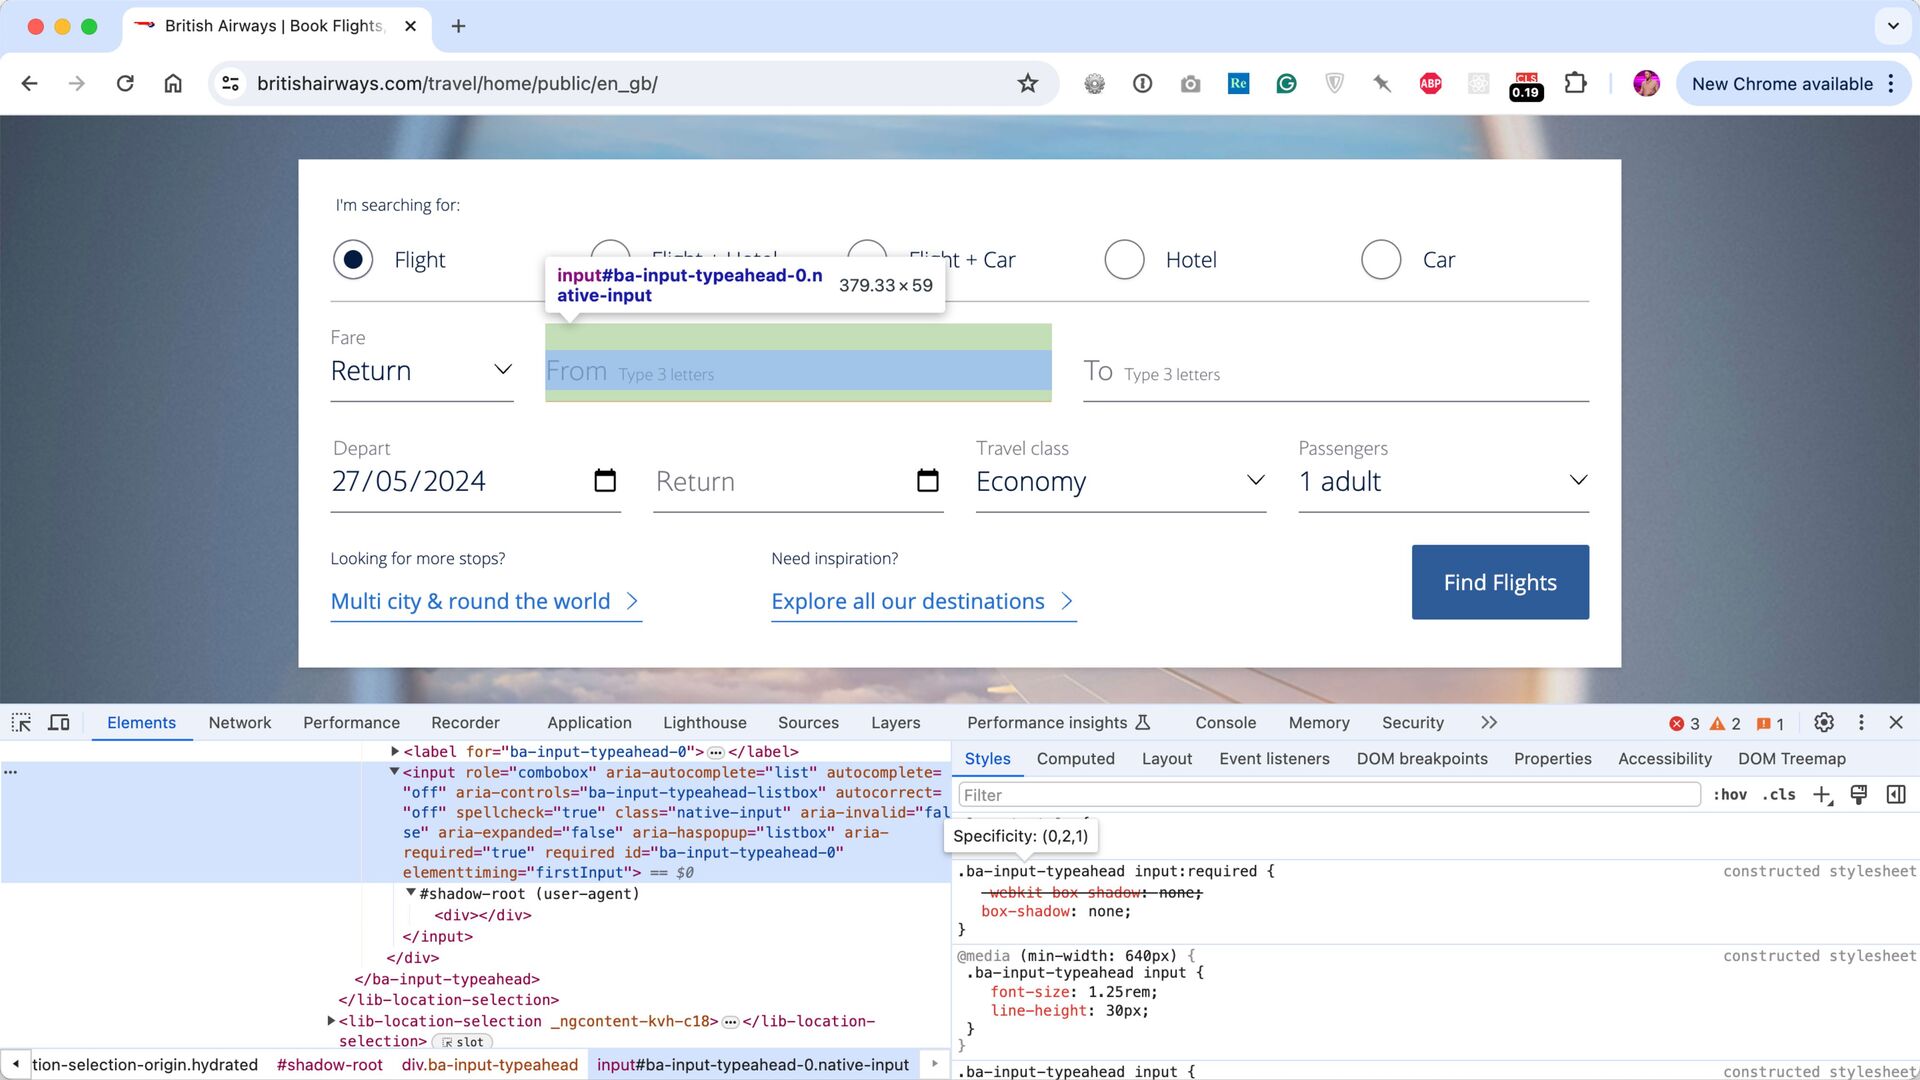Toggle the :hov element state panel
The width and height of the screenshot is (1920, 1080).
point(1730,795)
